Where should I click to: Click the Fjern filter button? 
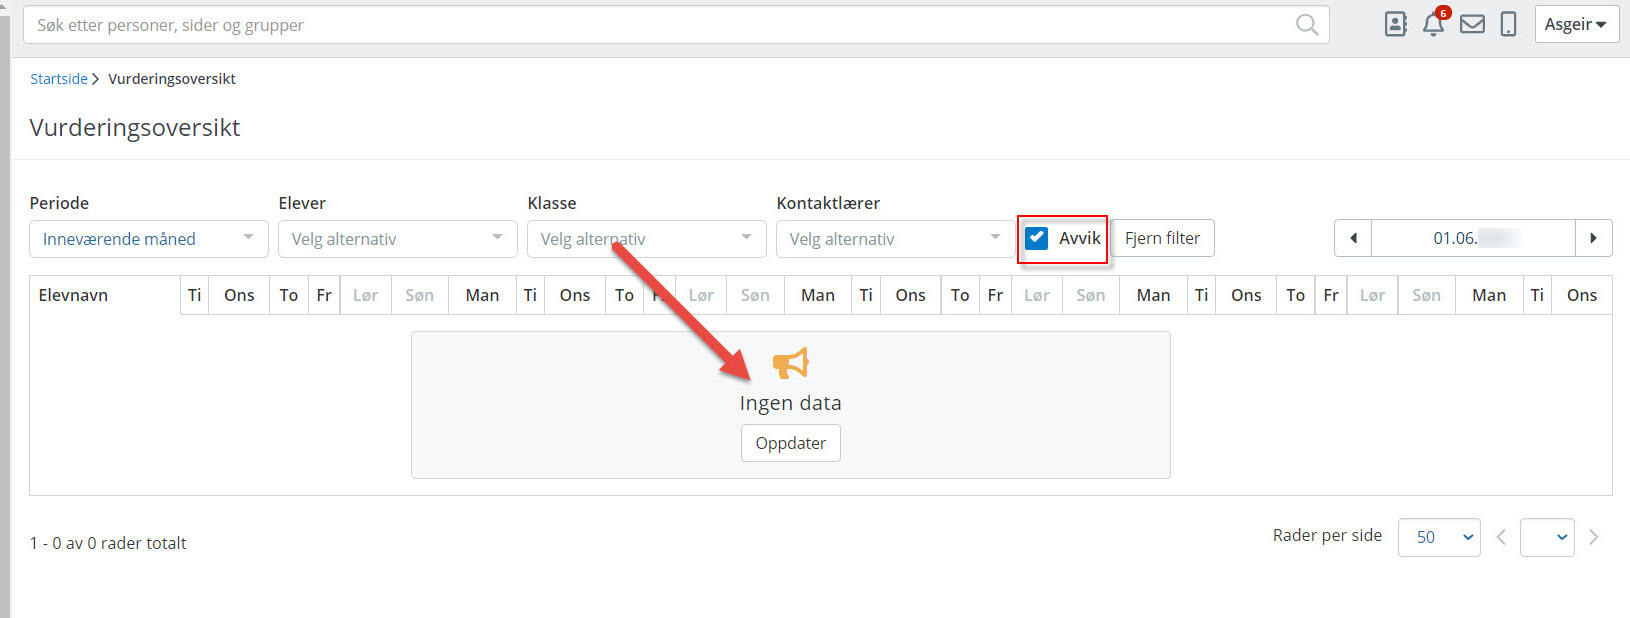coord(1162,238)
